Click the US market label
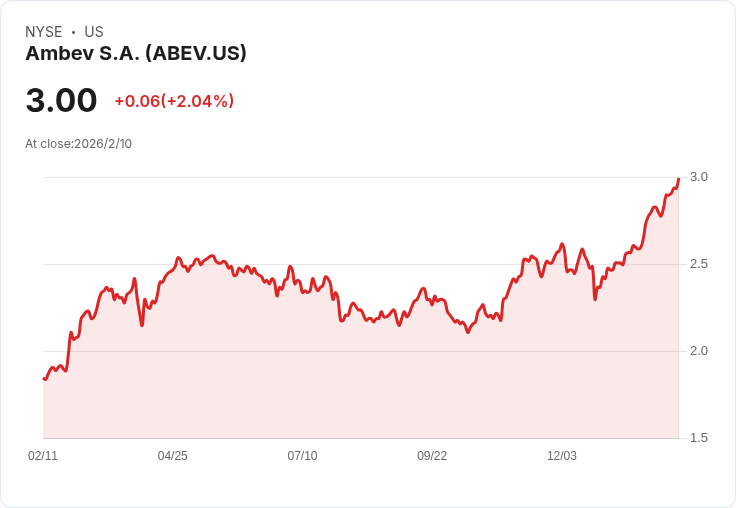This screenshot has height=508, width=736. click(94, 32)
